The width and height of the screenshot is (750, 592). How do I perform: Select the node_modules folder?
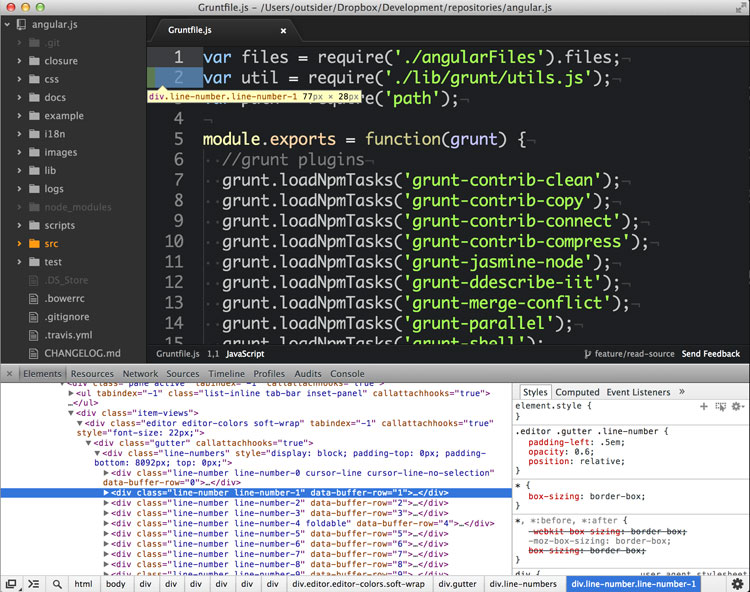[x=77, y=207]
